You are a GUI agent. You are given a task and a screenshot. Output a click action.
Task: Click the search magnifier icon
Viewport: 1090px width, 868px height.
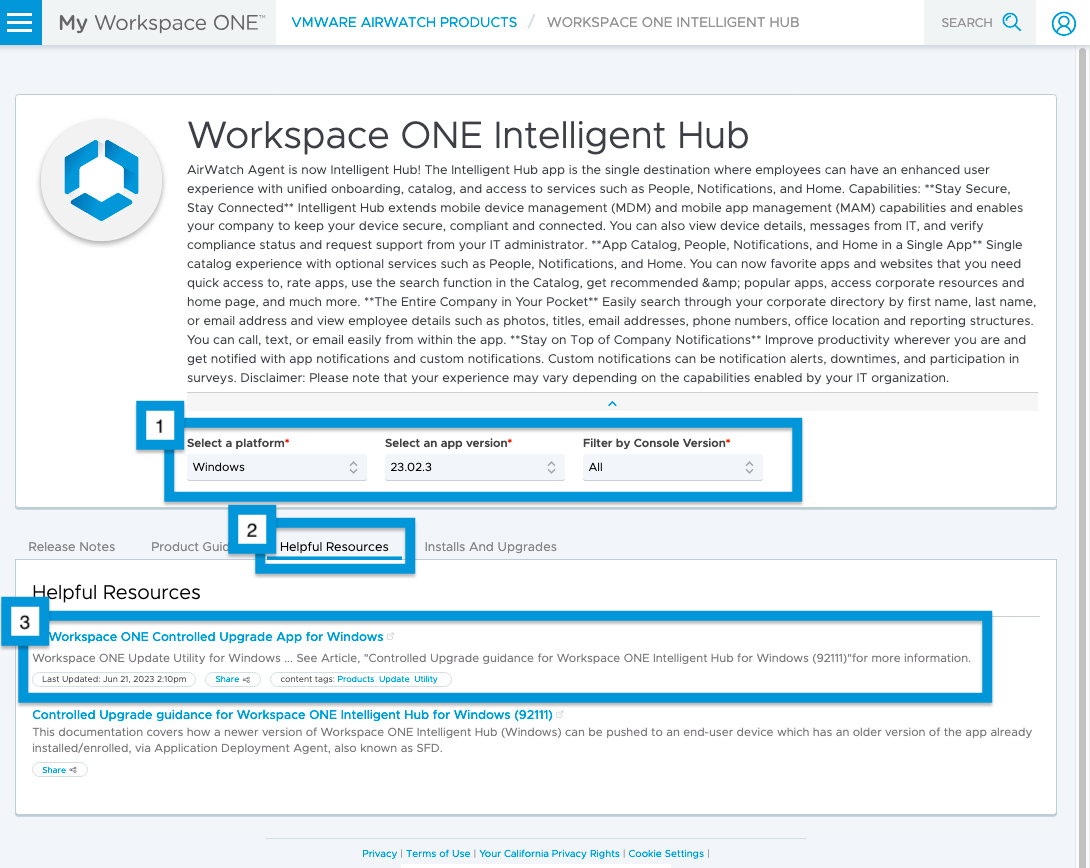pyautogui.click(x=1011, y=21)
